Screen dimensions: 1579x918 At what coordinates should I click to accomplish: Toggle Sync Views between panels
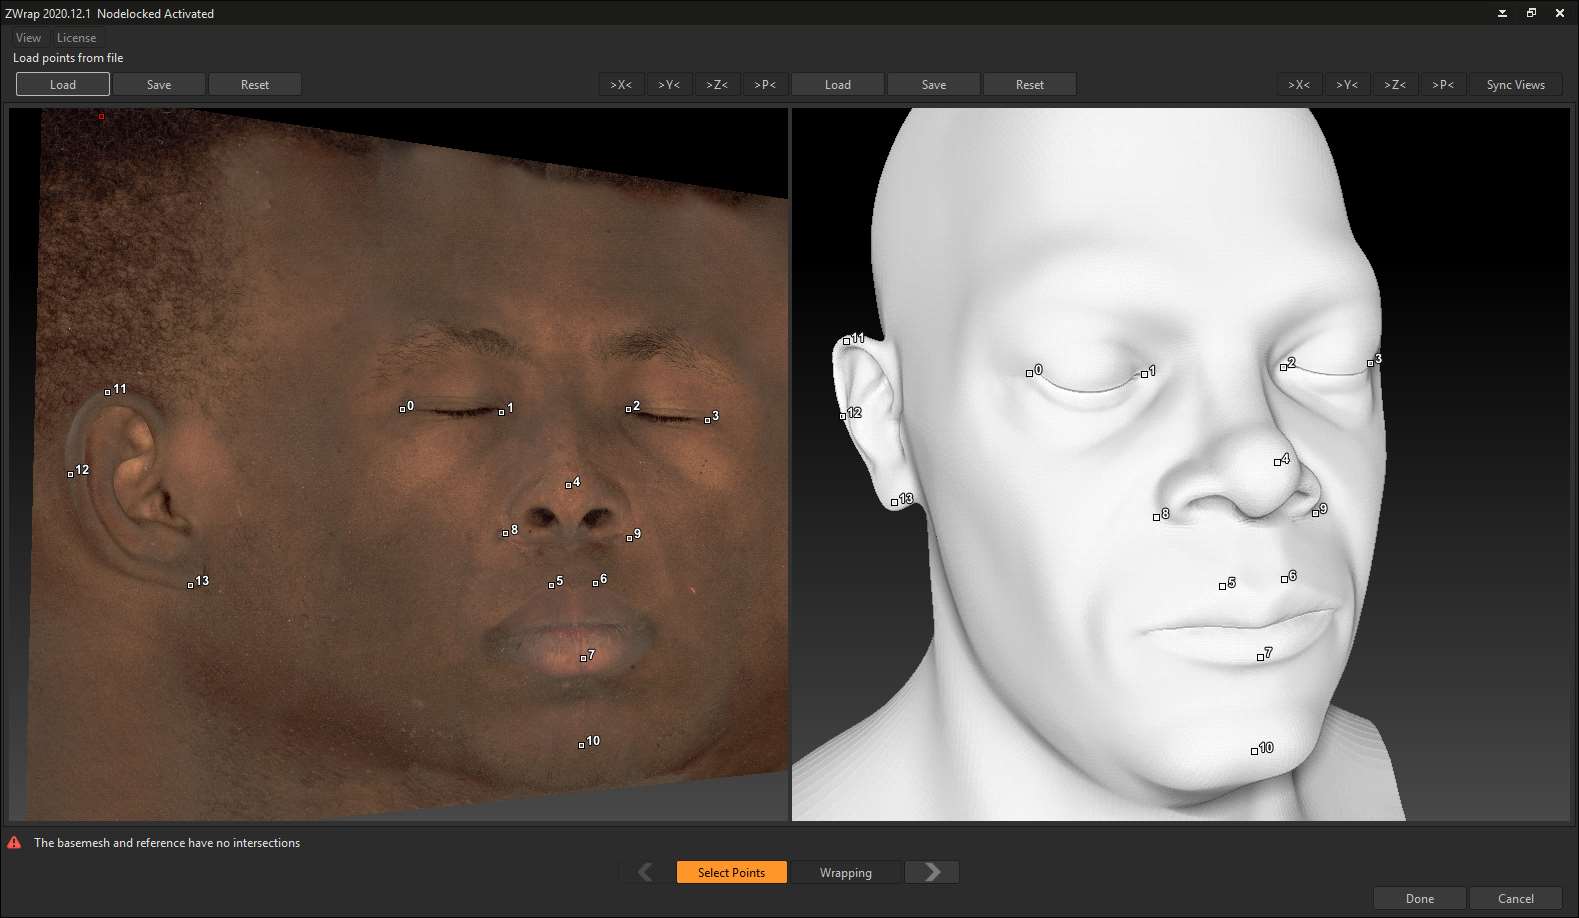(1515, 85)
